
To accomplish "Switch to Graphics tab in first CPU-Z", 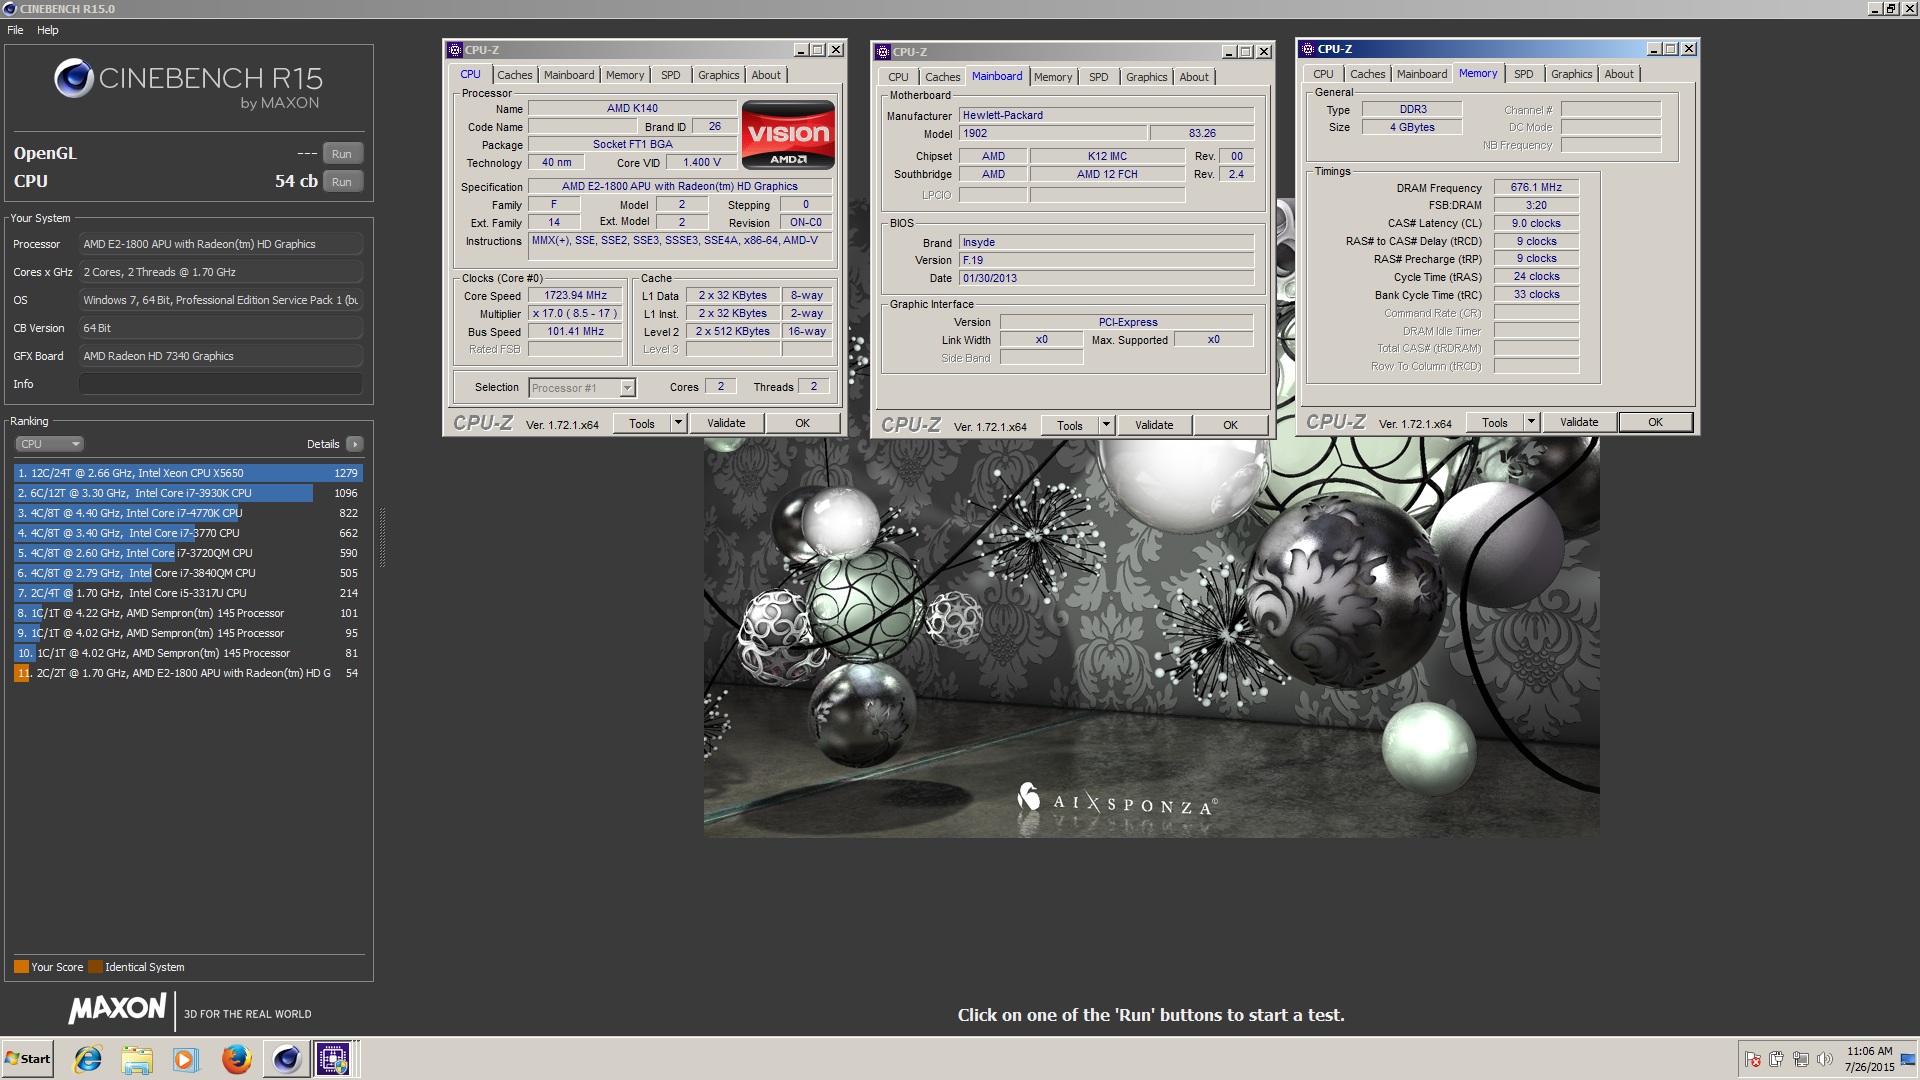I will tap(718, 75).
